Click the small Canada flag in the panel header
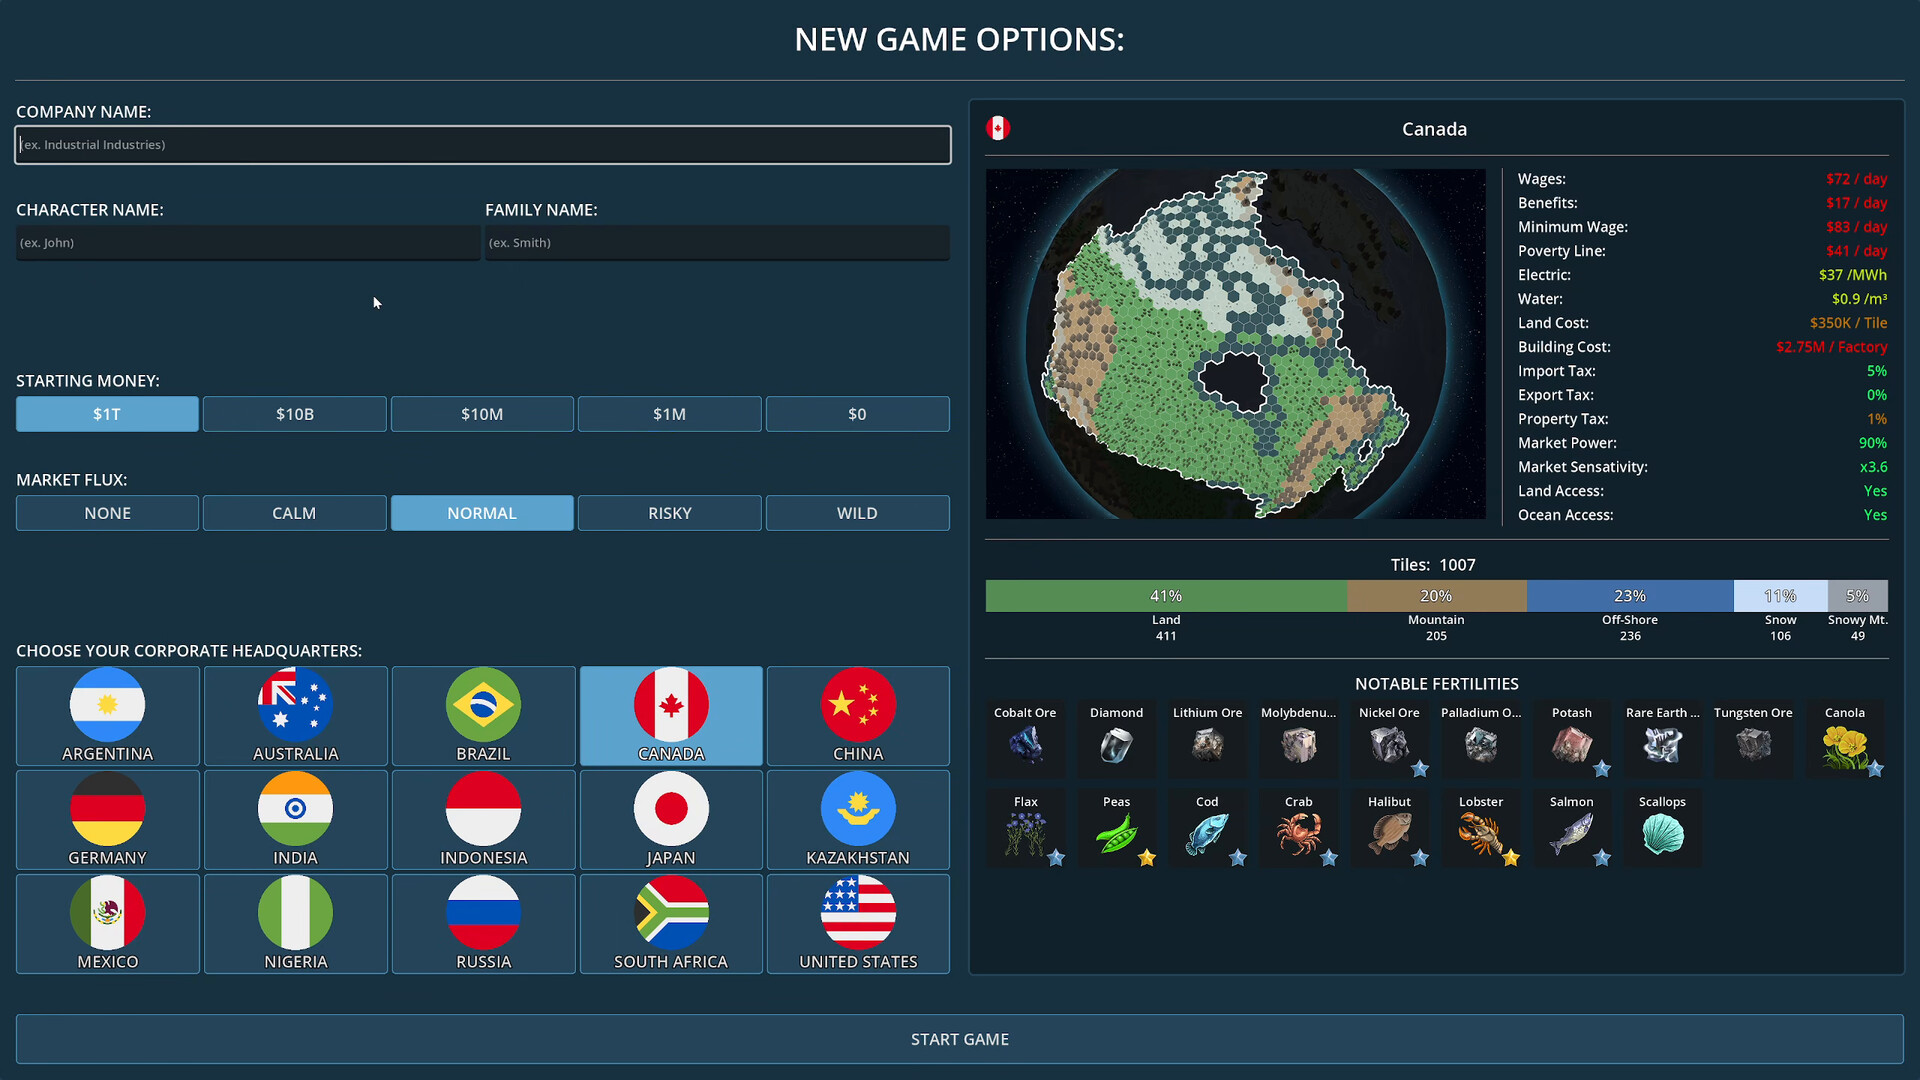 coord(998,128)
